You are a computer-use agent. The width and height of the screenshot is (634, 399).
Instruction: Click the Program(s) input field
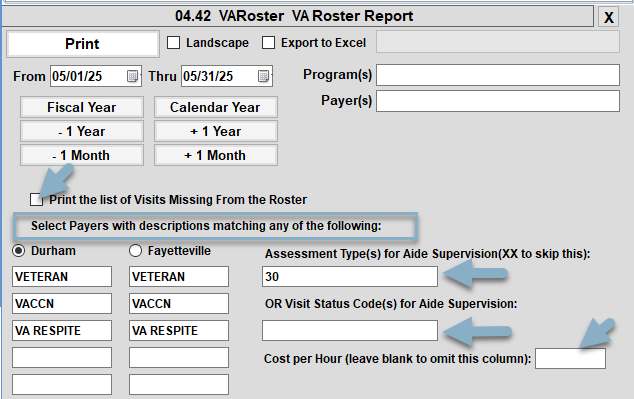pyautogui.click(x=498, y=75)
